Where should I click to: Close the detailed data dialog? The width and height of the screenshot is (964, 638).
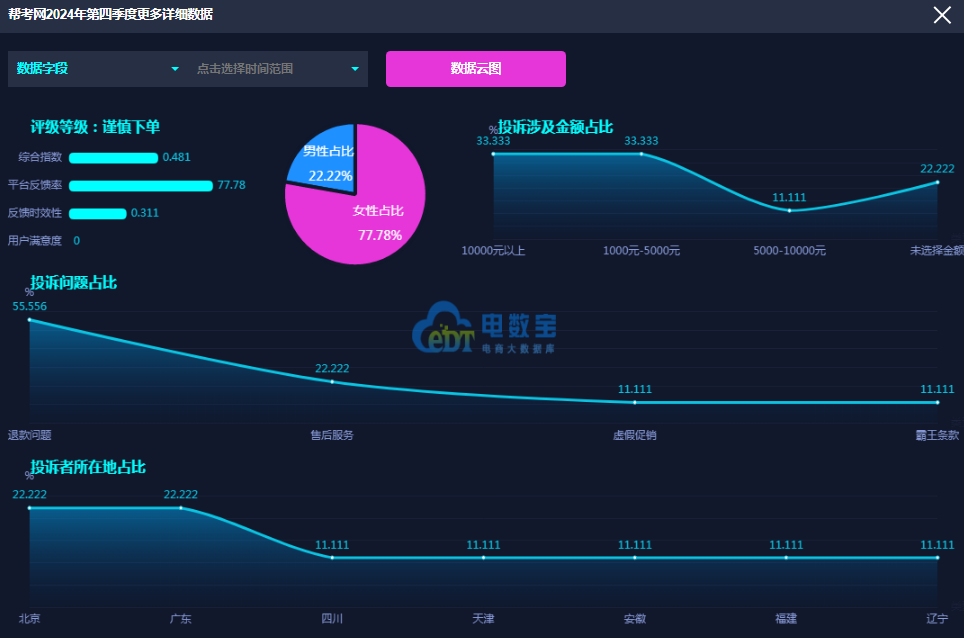pos(941,15)
